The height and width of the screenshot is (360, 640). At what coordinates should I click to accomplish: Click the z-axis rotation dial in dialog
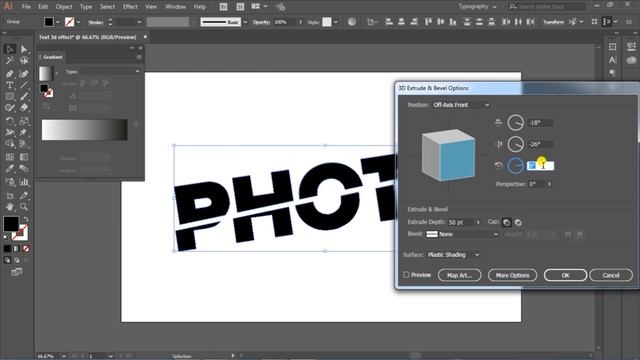click(x=516, y=166)
